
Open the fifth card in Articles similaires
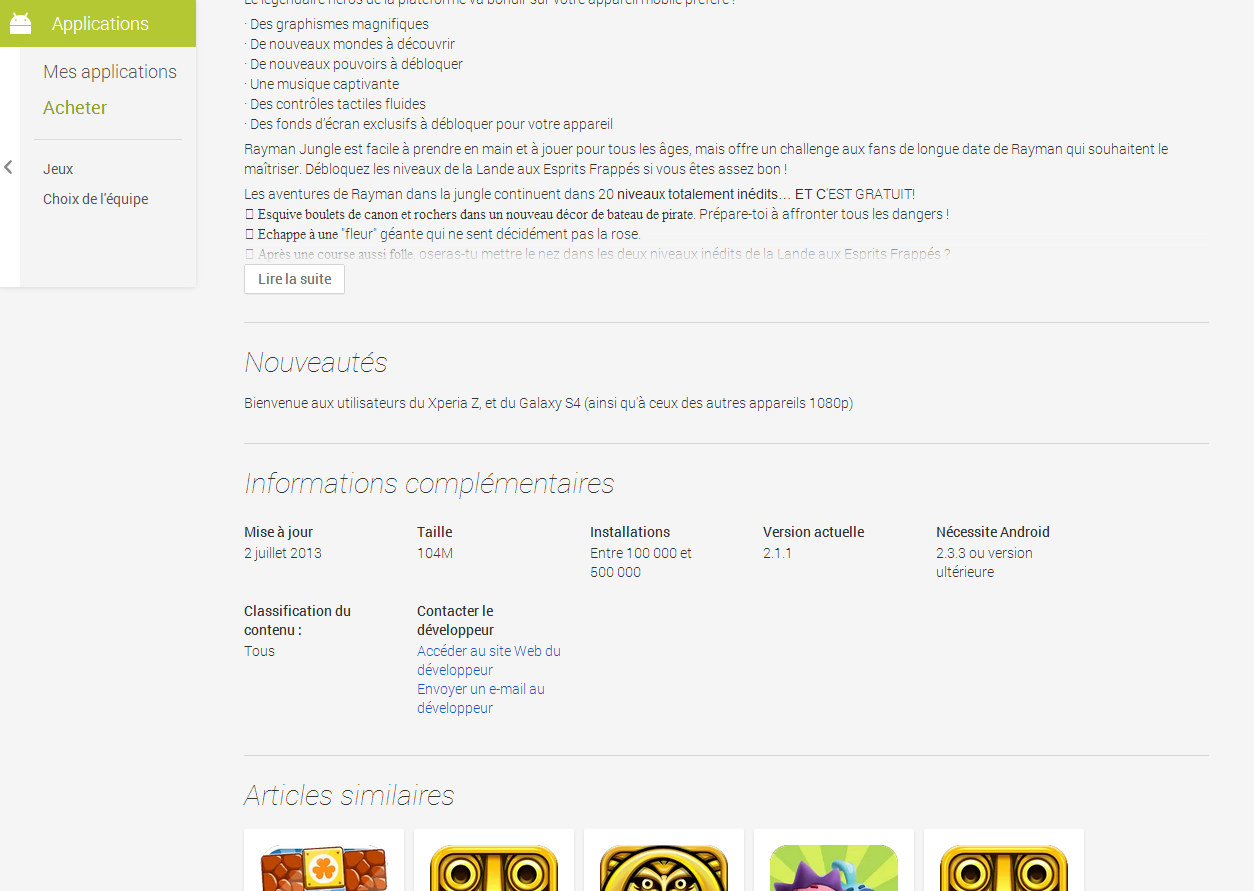click(1004, 860)
